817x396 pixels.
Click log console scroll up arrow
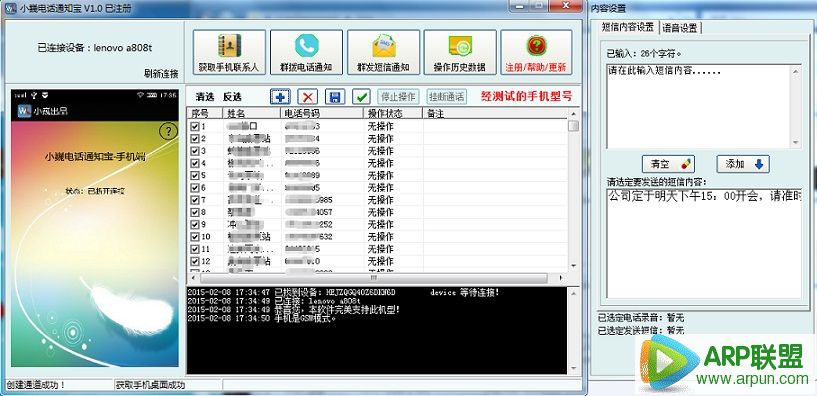tap(574, 292)
